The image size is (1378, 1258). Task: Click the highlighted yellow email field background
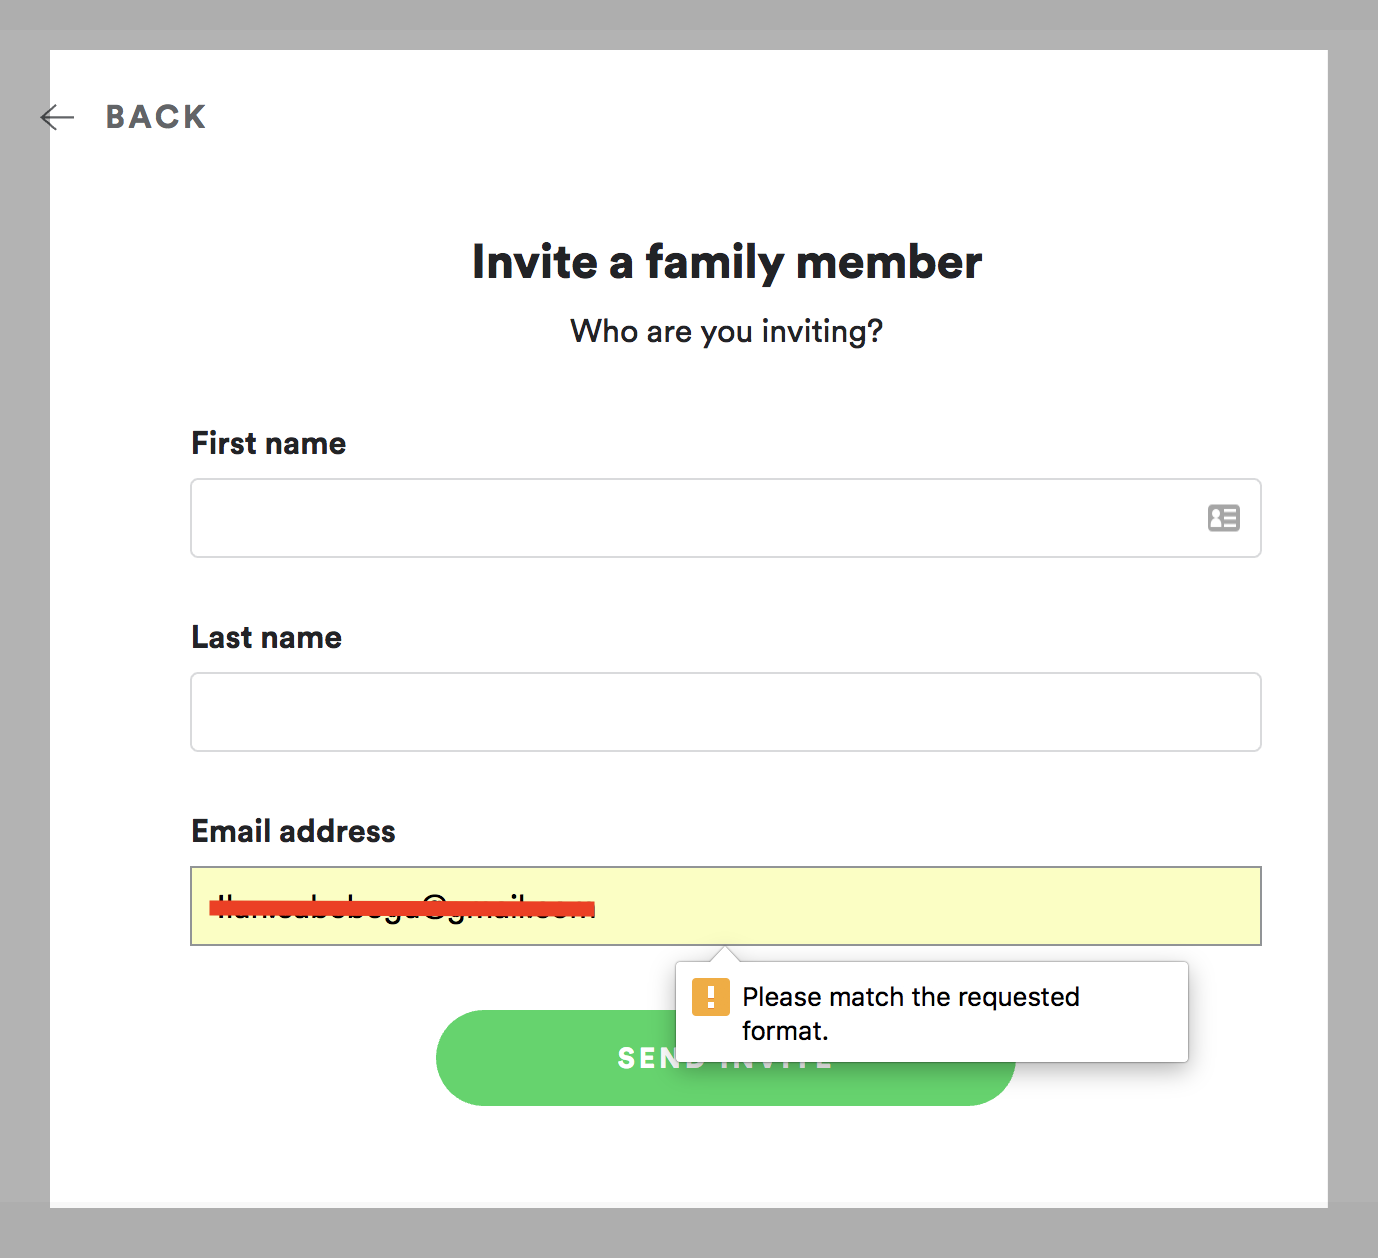900,906
